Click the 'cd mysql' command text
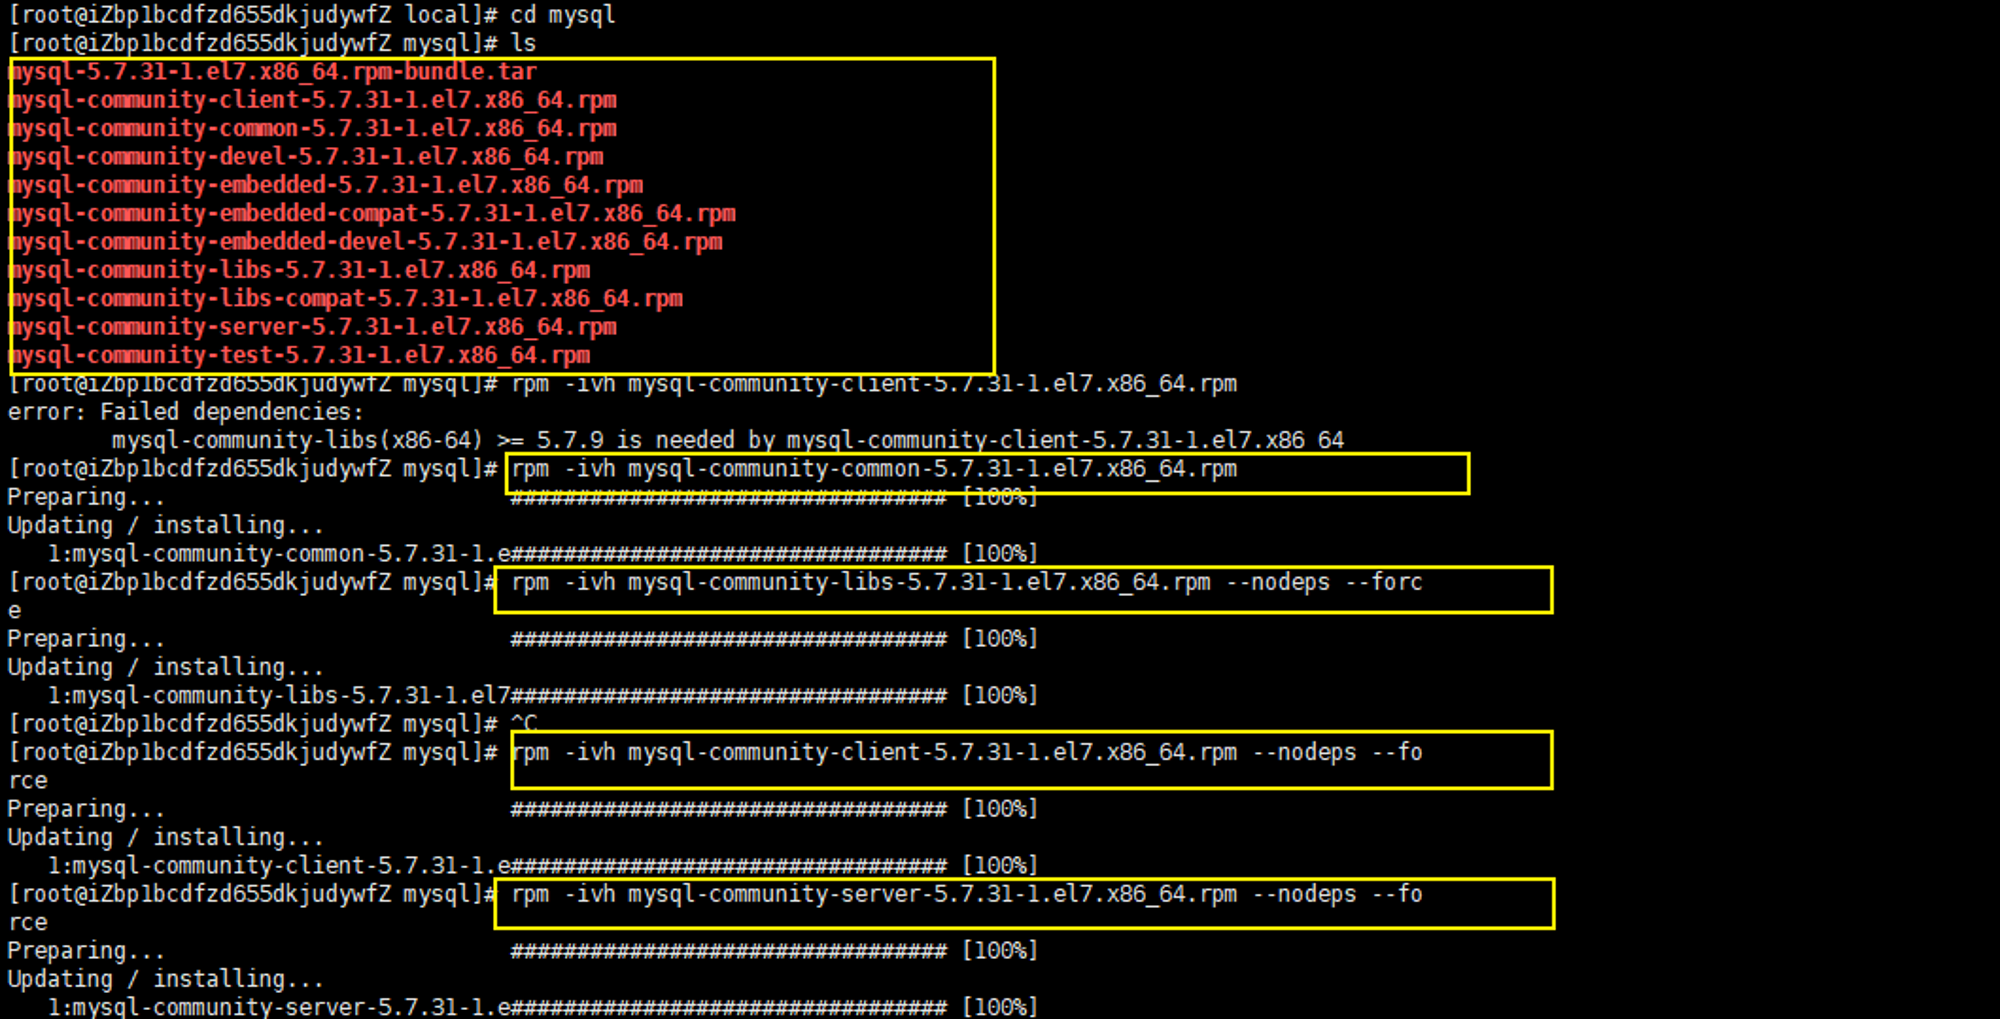Viewport: 2000px width, 1019px height. point(563,15)
